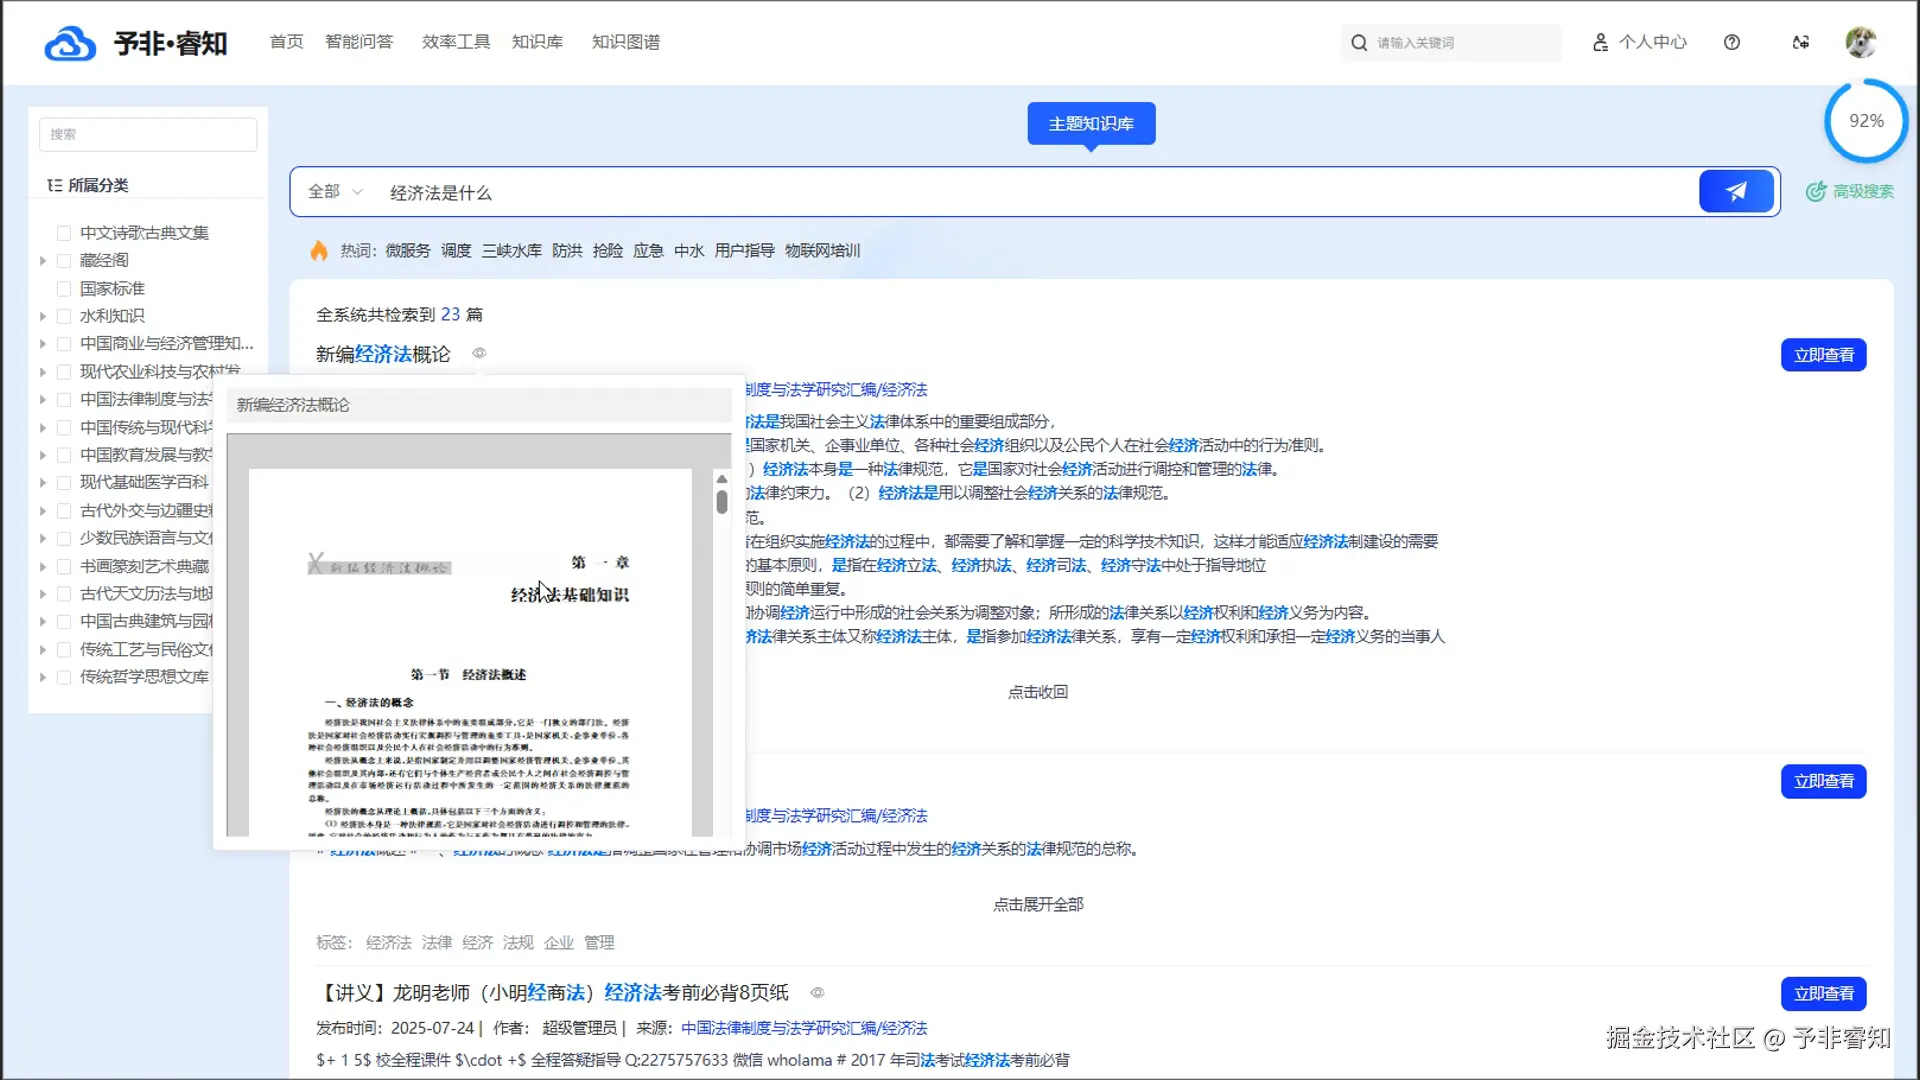This screenshot has height=1080, width=1920.
Task: Expand the 中国商业与经济管理 tree arrow
Action: pos(43,344)
